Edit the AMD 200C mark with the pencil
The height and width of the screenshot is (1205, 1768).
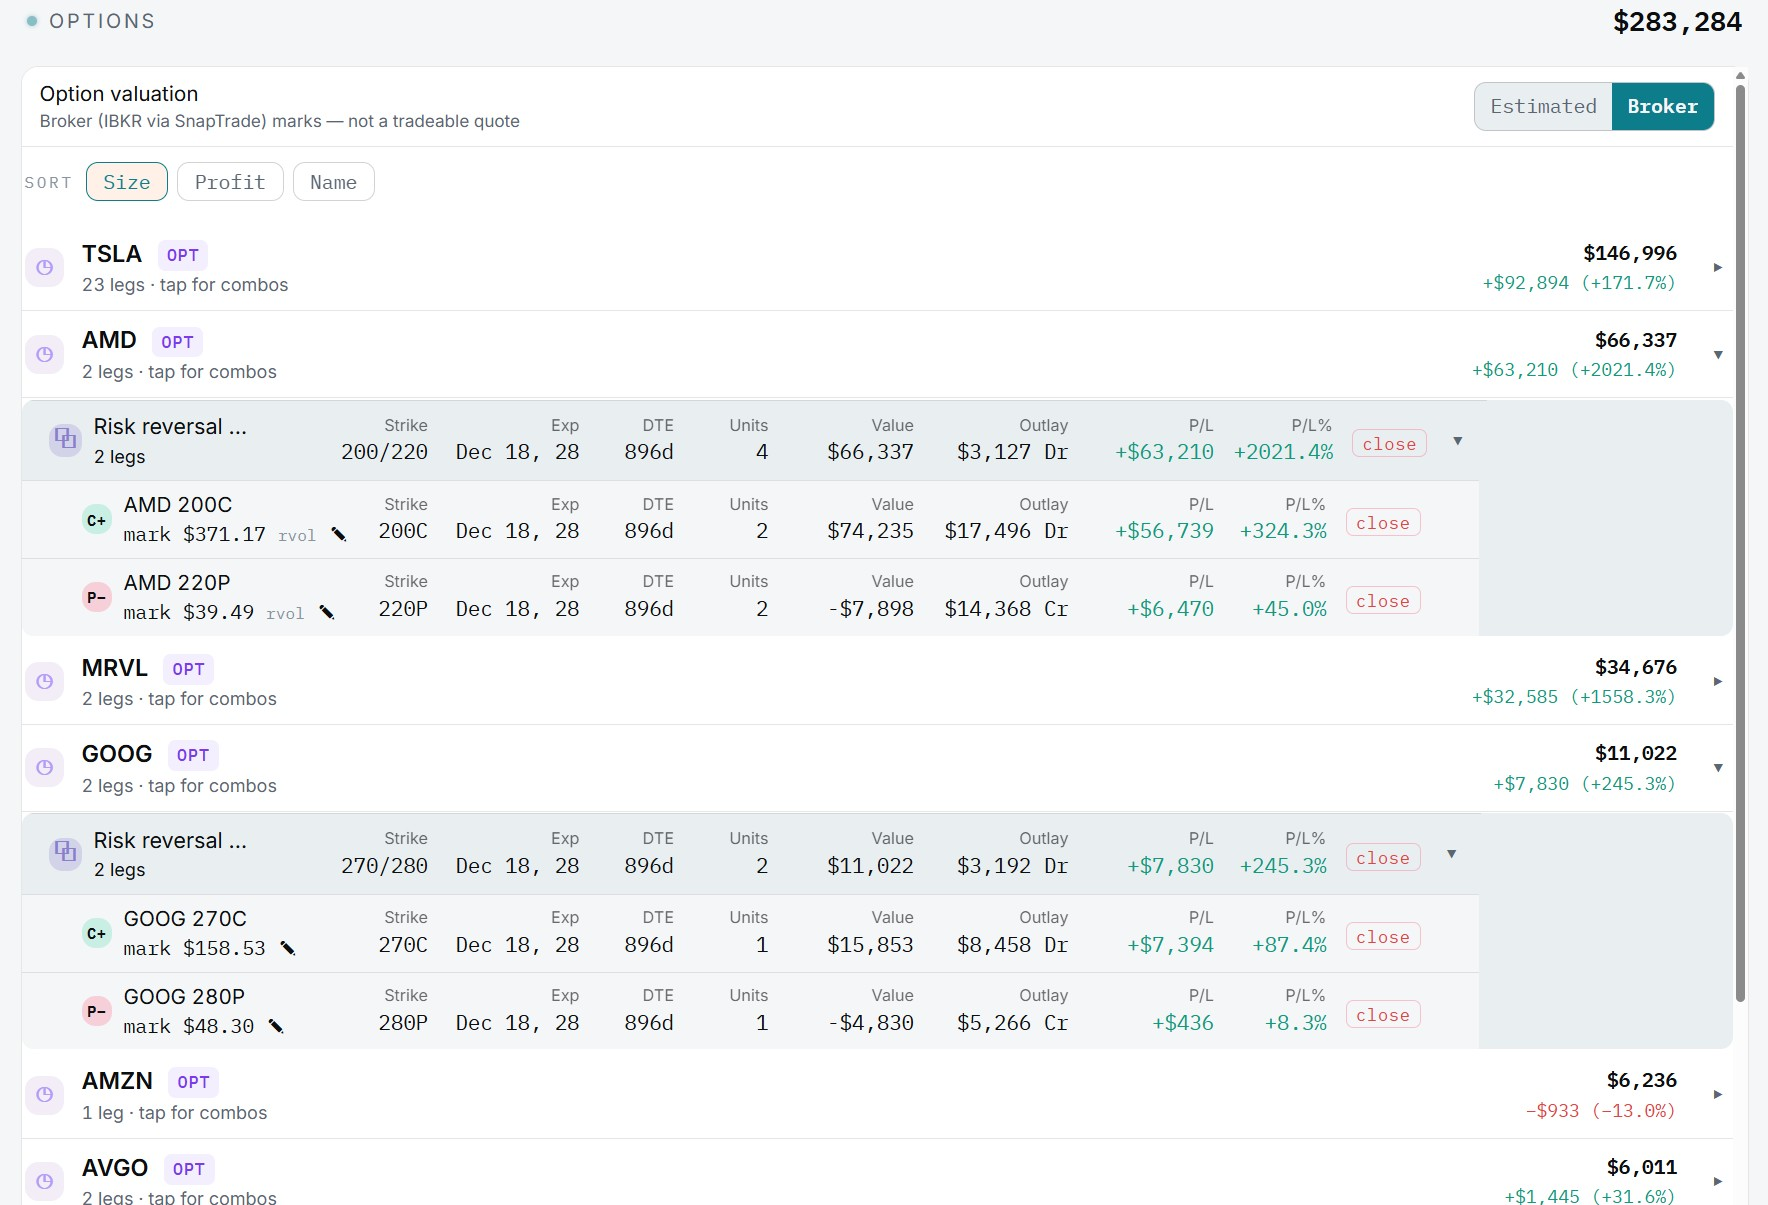point(339,535)
